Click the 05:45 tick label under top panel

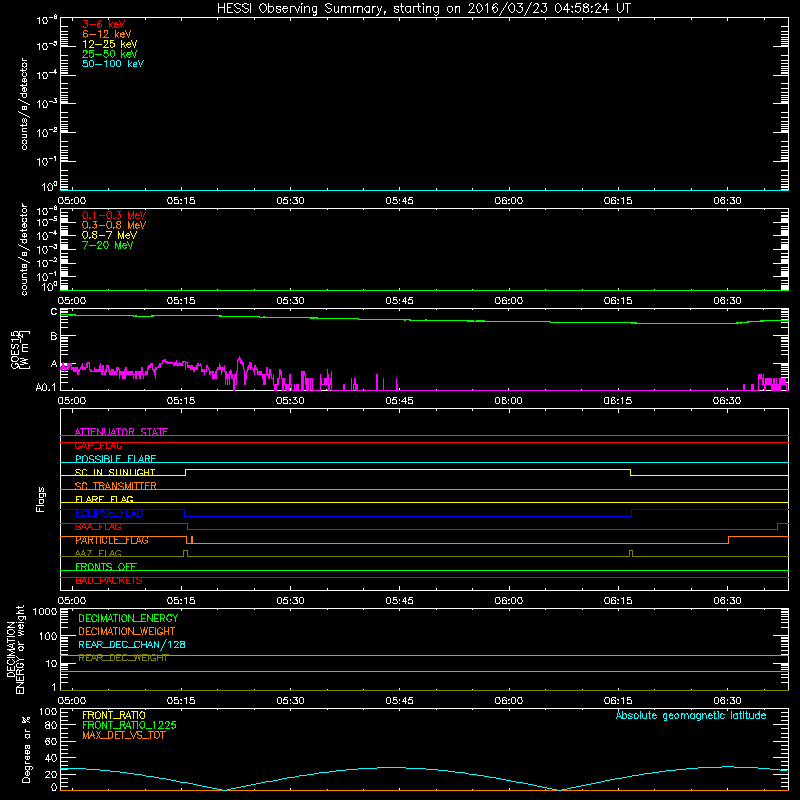point(399,201)
